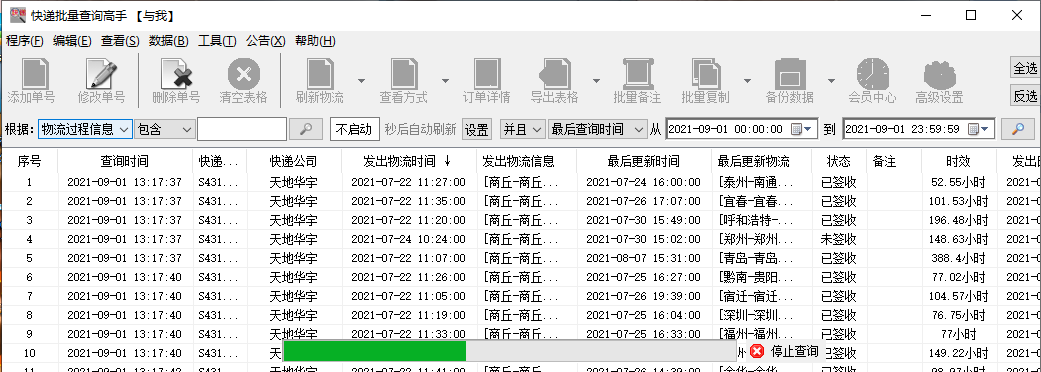
Task: Open the 数据(B) menu
Action: (x=169, y=41)
